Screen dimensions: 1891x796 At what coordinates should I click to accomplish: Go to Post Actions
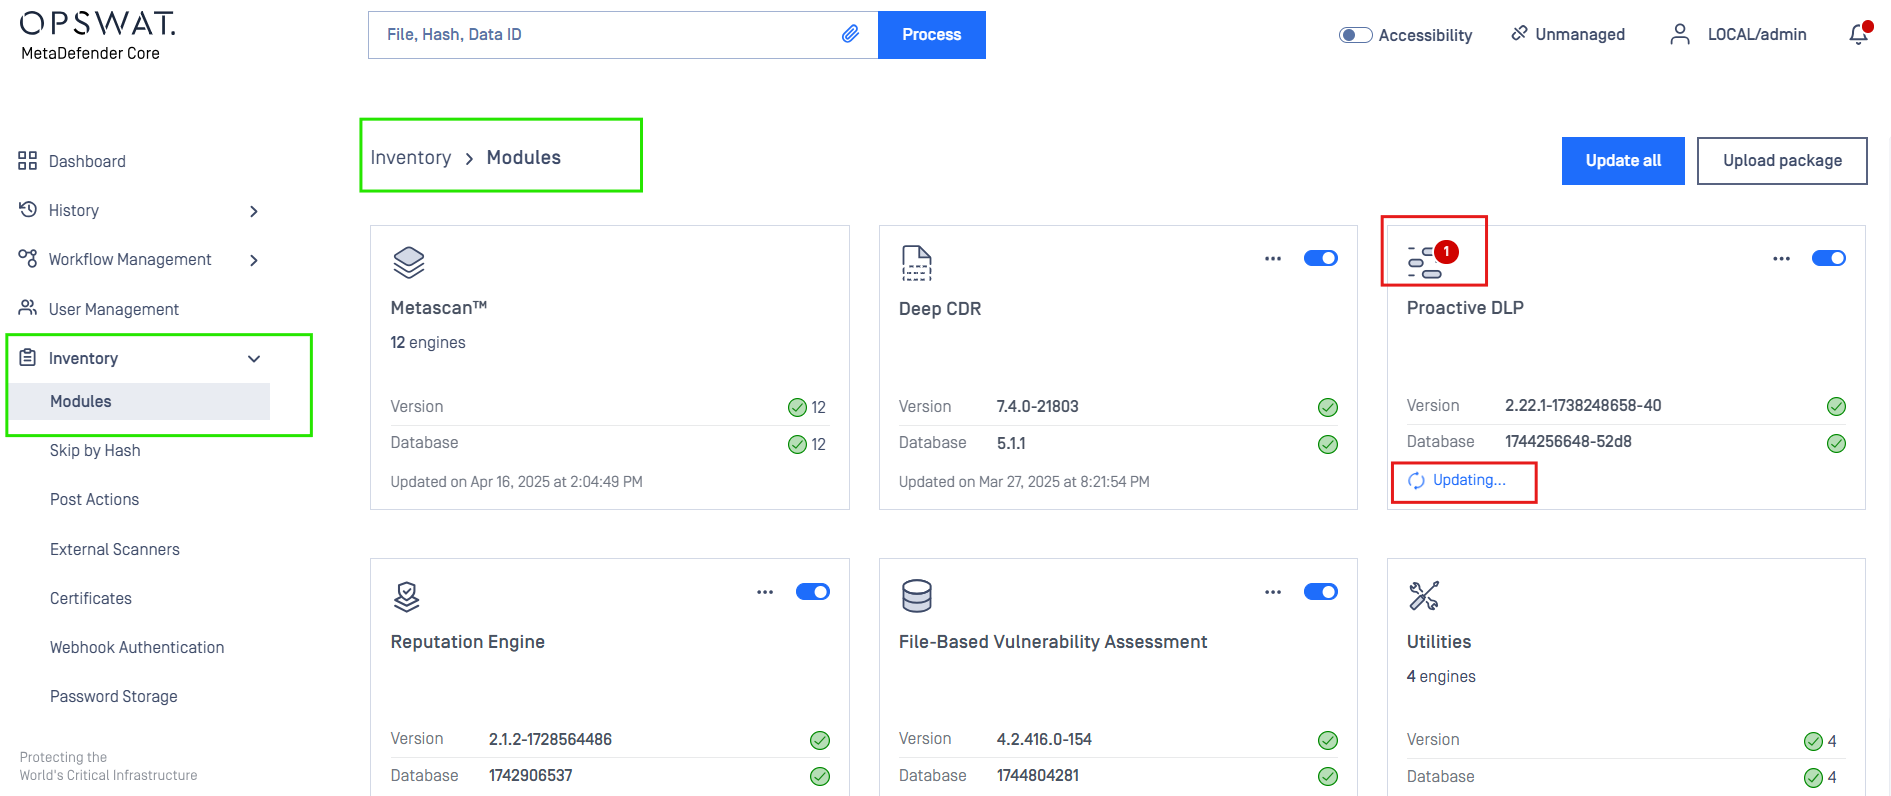(x=94, y=499)
